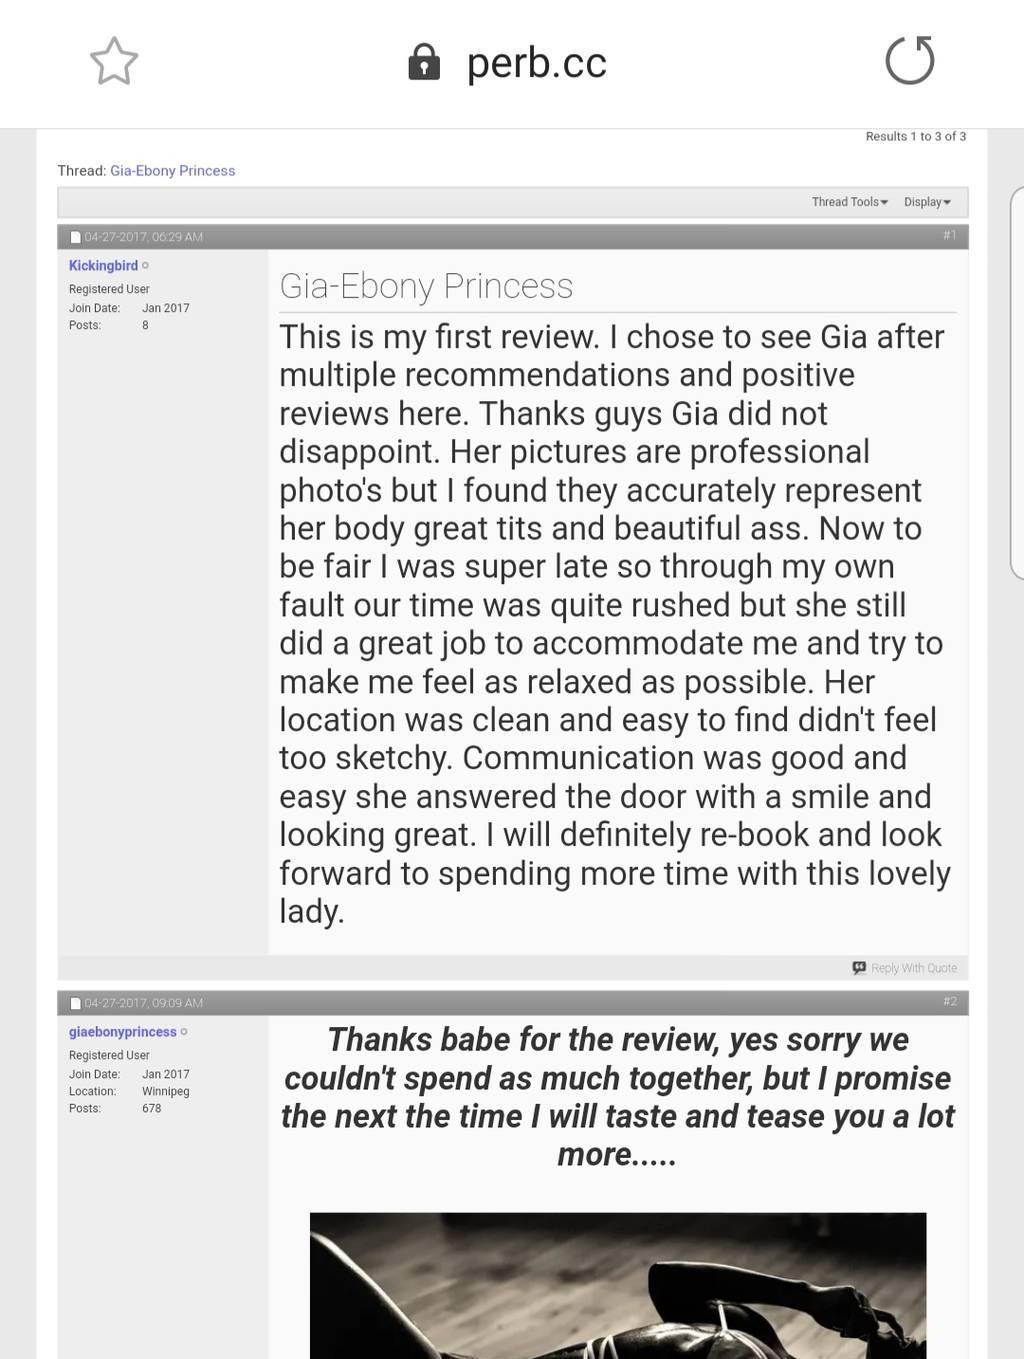The width and height of the screenshot is (1024, 1359).
Task: Open the photo in second post
Action: (618, 1285)
